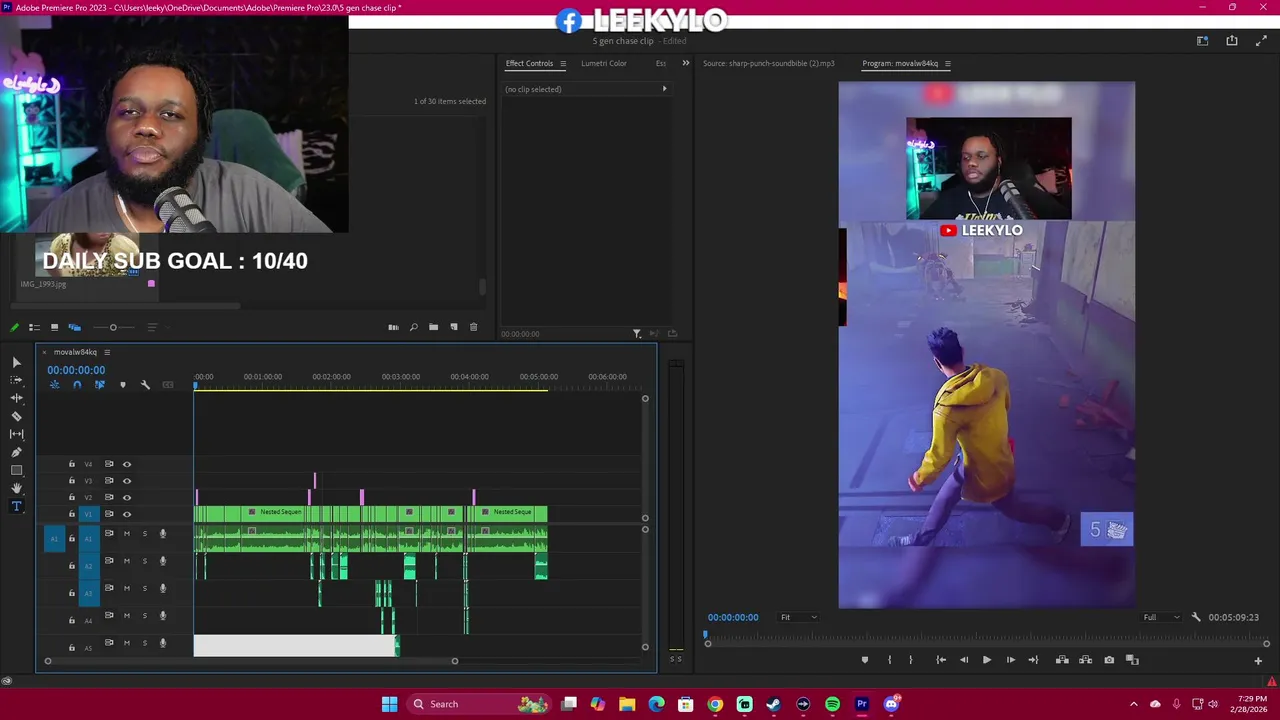Image resolution: width=1280 pixels, height=720 pixels.
Task: Select the Slip tool
Action: pos(16,434)
